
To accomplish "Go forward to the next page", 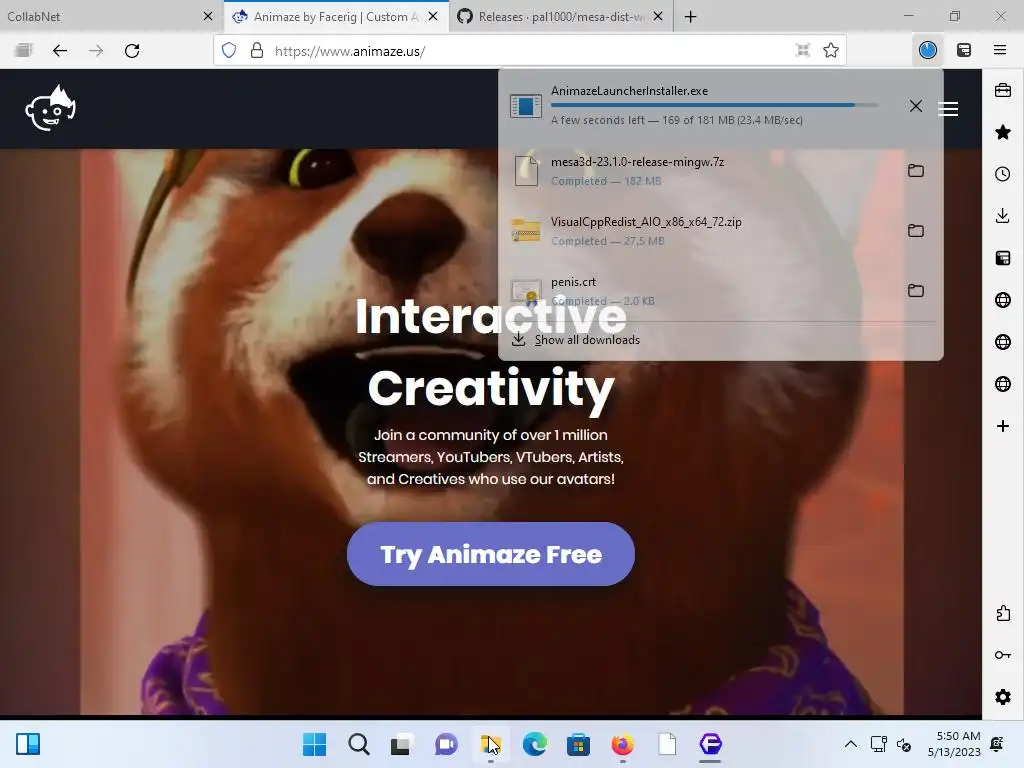I will click(96, 50).
